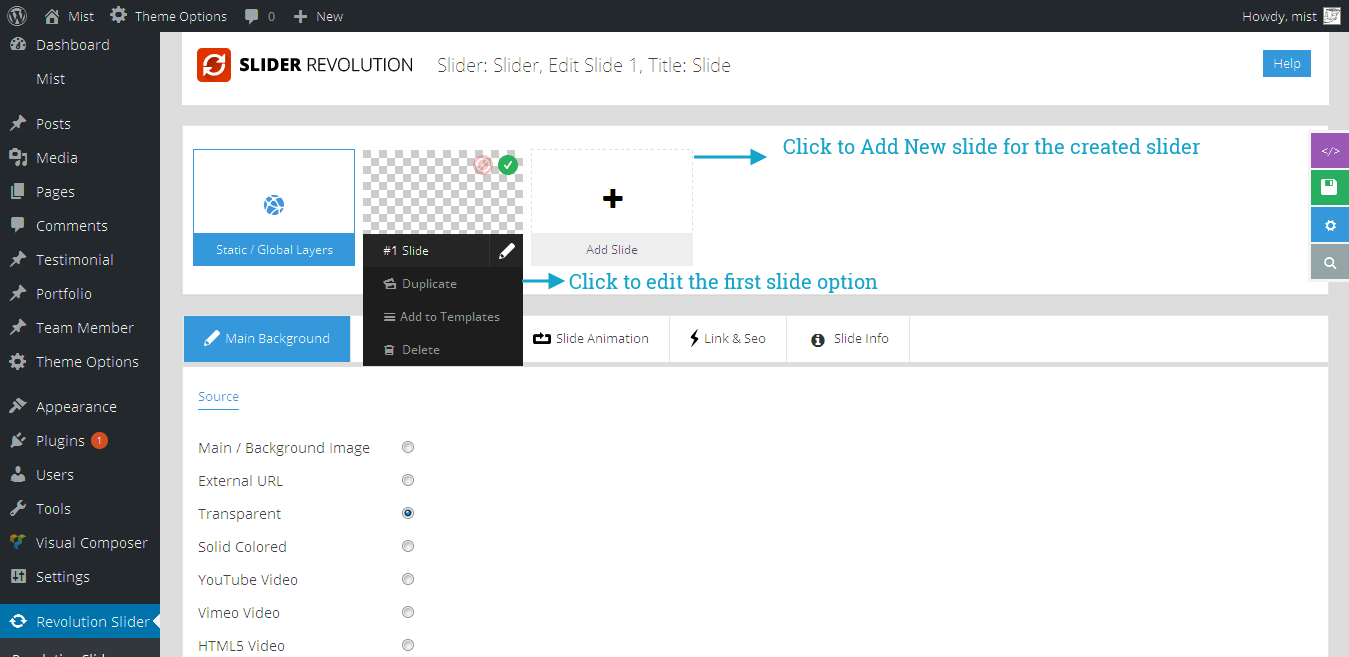The image size is (1349, 657).
Task: Delete the slide via menu
Action: click(x=420, y=350)
